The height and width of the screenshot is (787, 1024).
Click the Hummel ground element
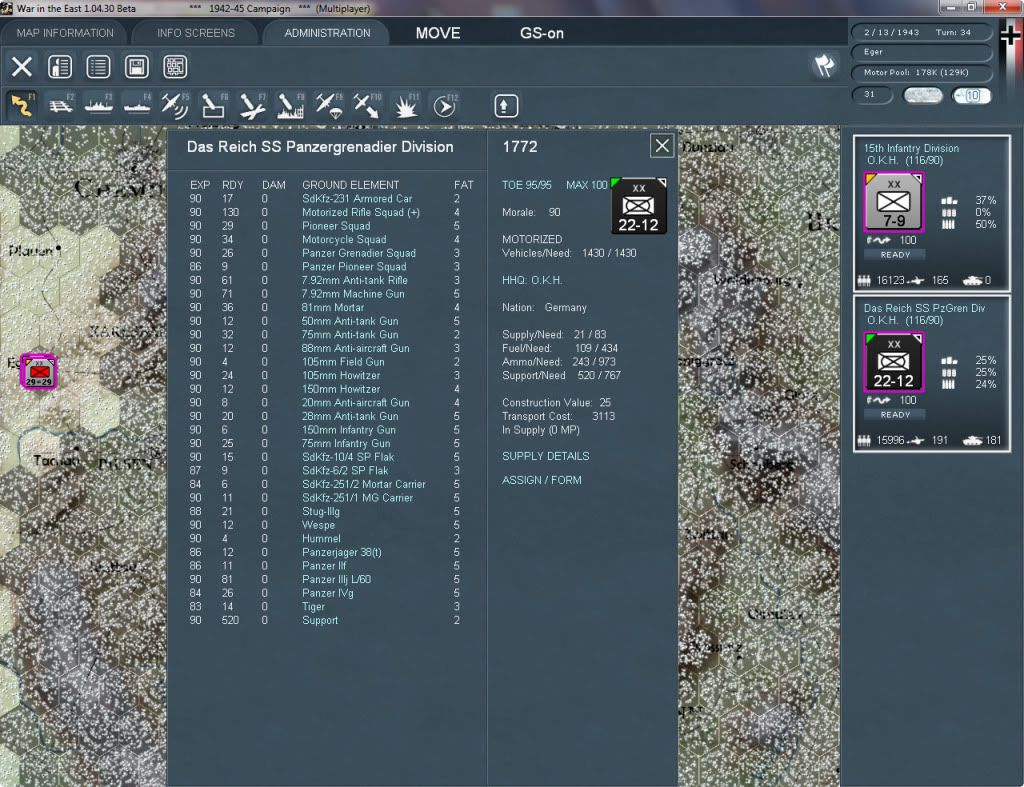coord(321,539)
